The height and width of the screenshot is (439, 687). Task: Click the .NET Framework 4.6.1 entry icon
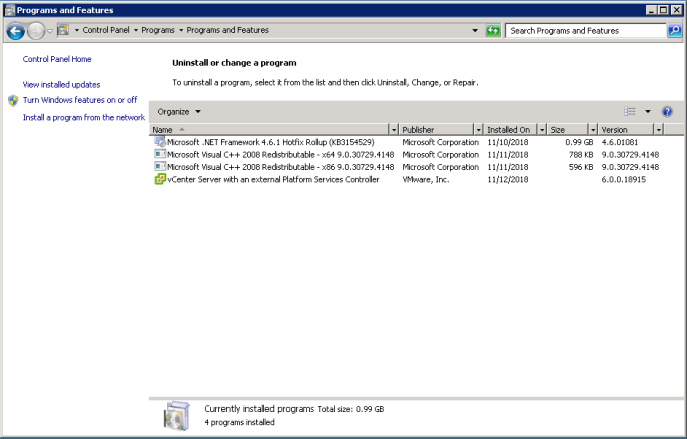[x=159, y=142]
